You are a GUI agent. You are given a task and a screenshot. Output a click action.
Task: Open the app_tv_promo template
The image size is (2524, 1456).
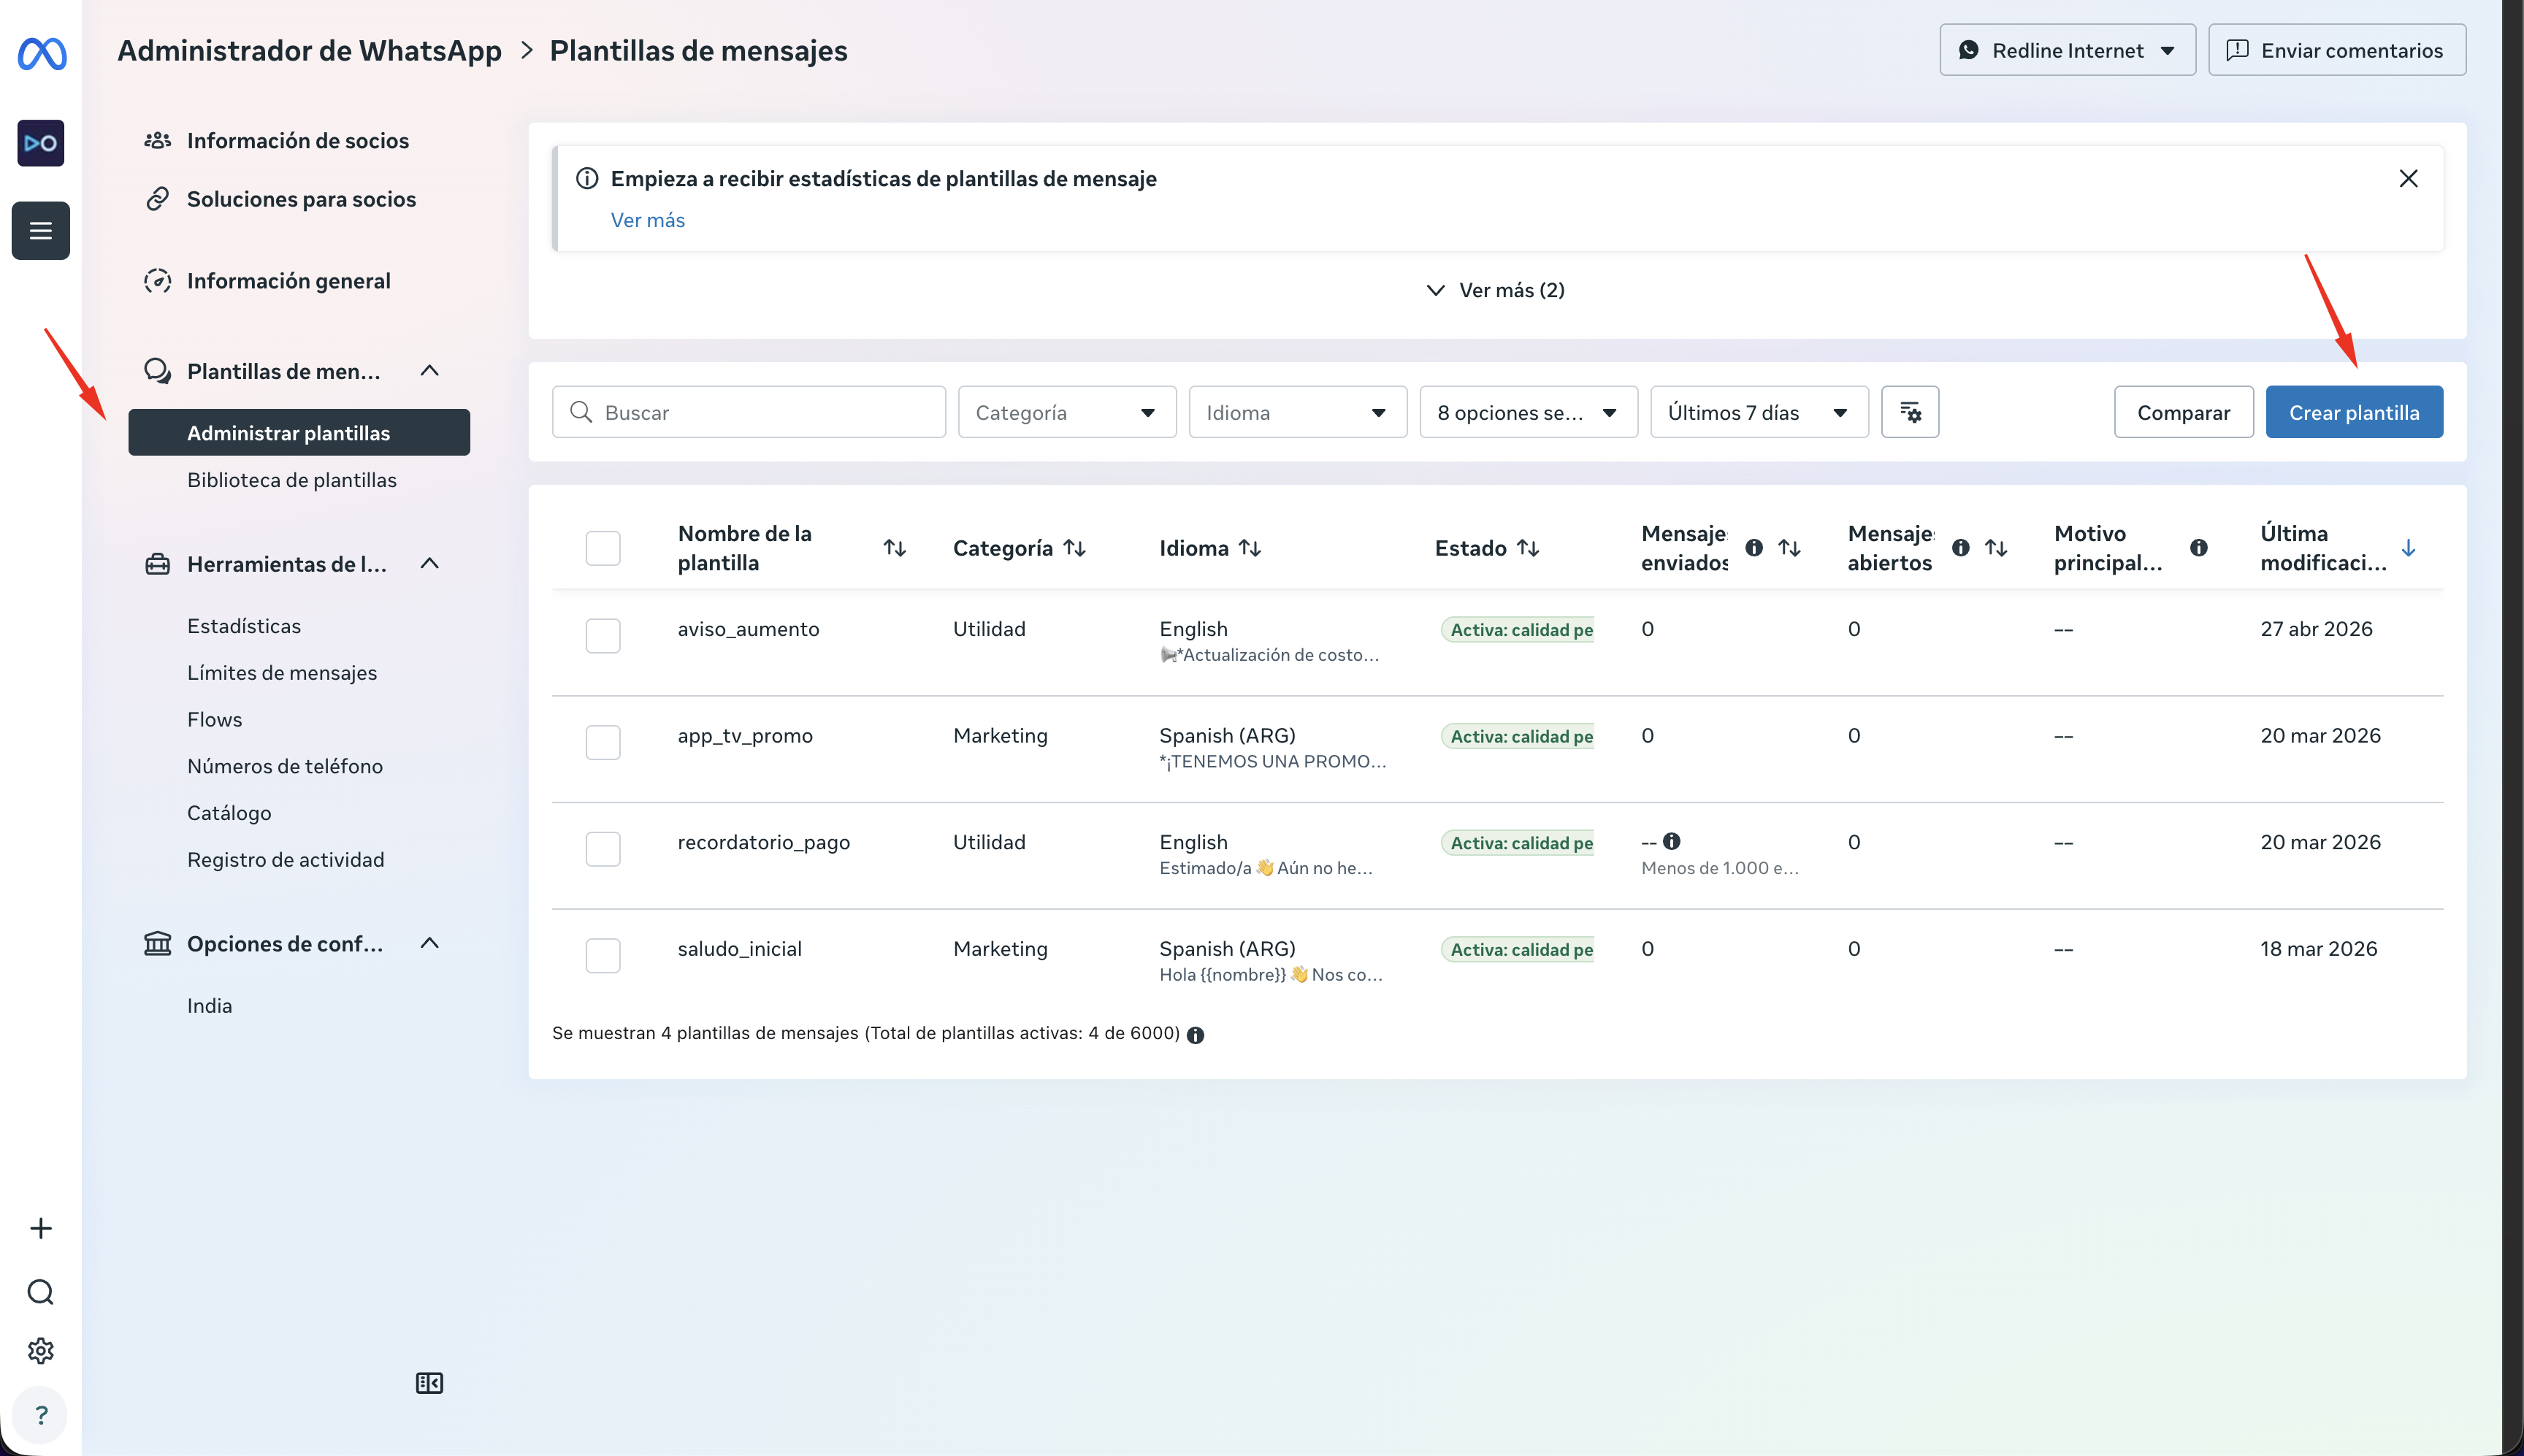[745, 735]
